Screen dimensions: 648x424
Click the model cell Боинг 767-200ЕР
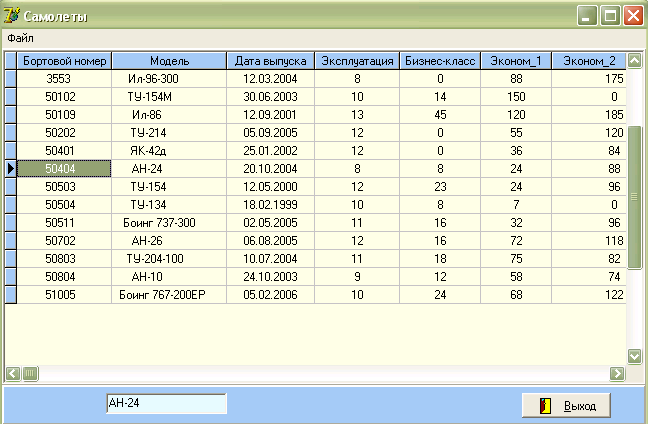coord(169,295)
